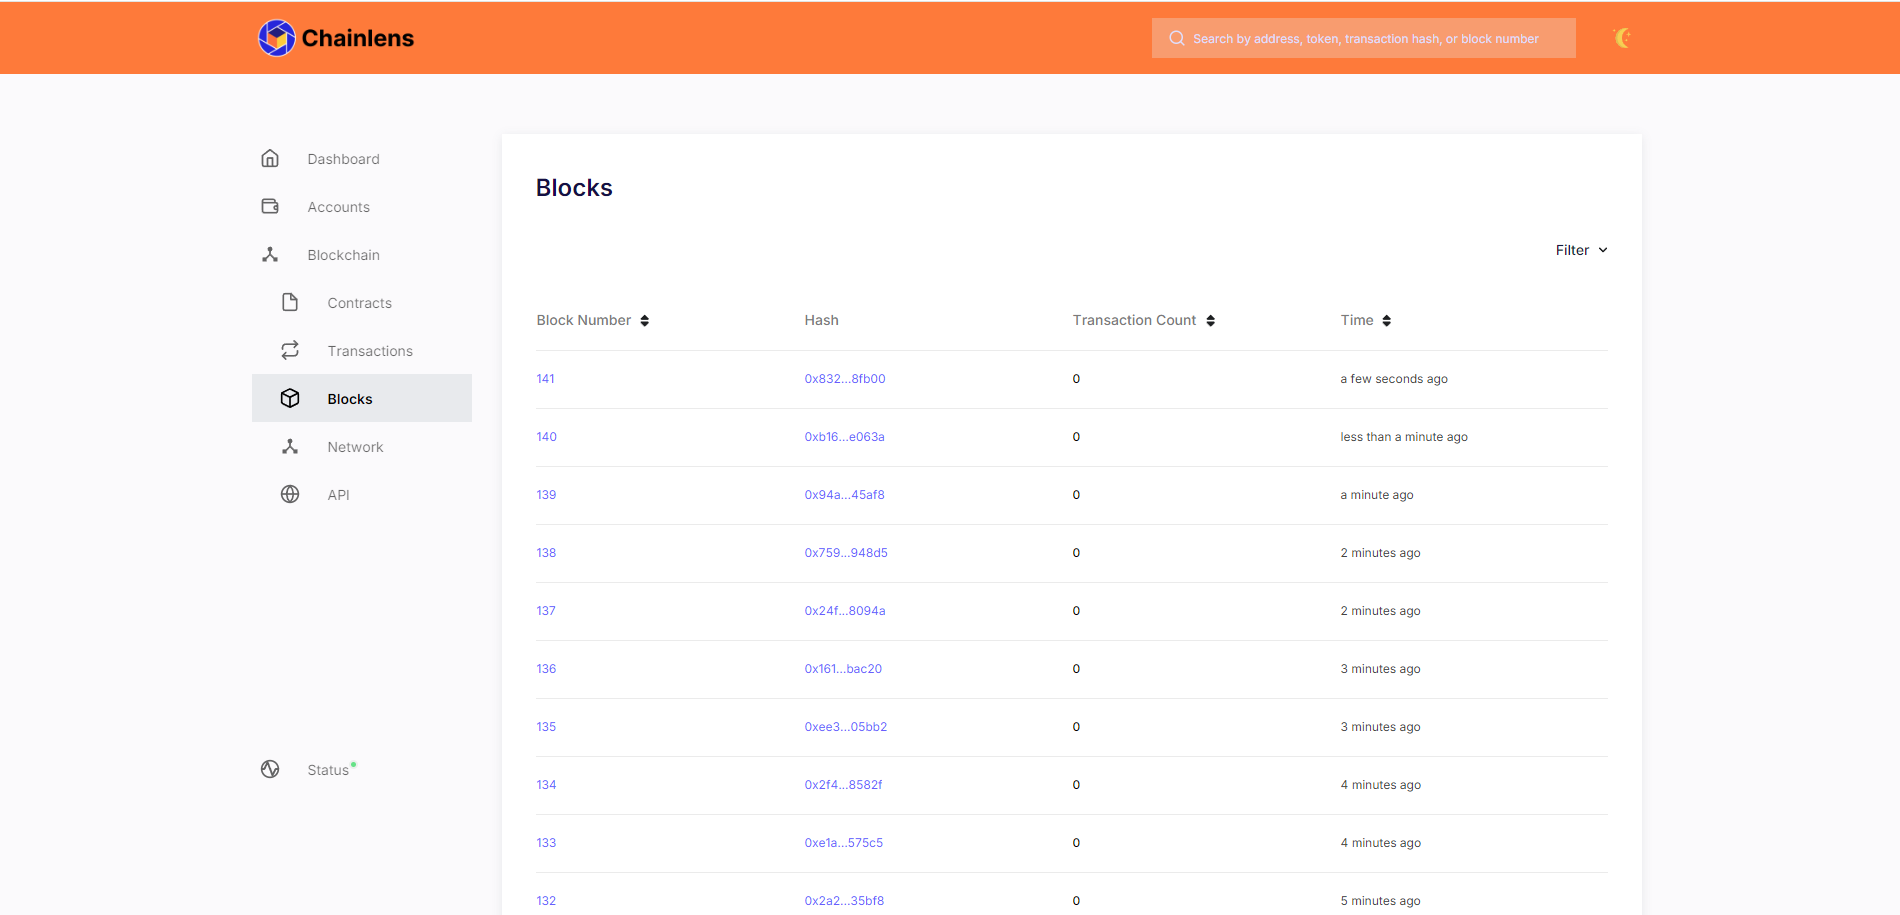Select the Blockchain sidebar section

[x=343, y=255]
